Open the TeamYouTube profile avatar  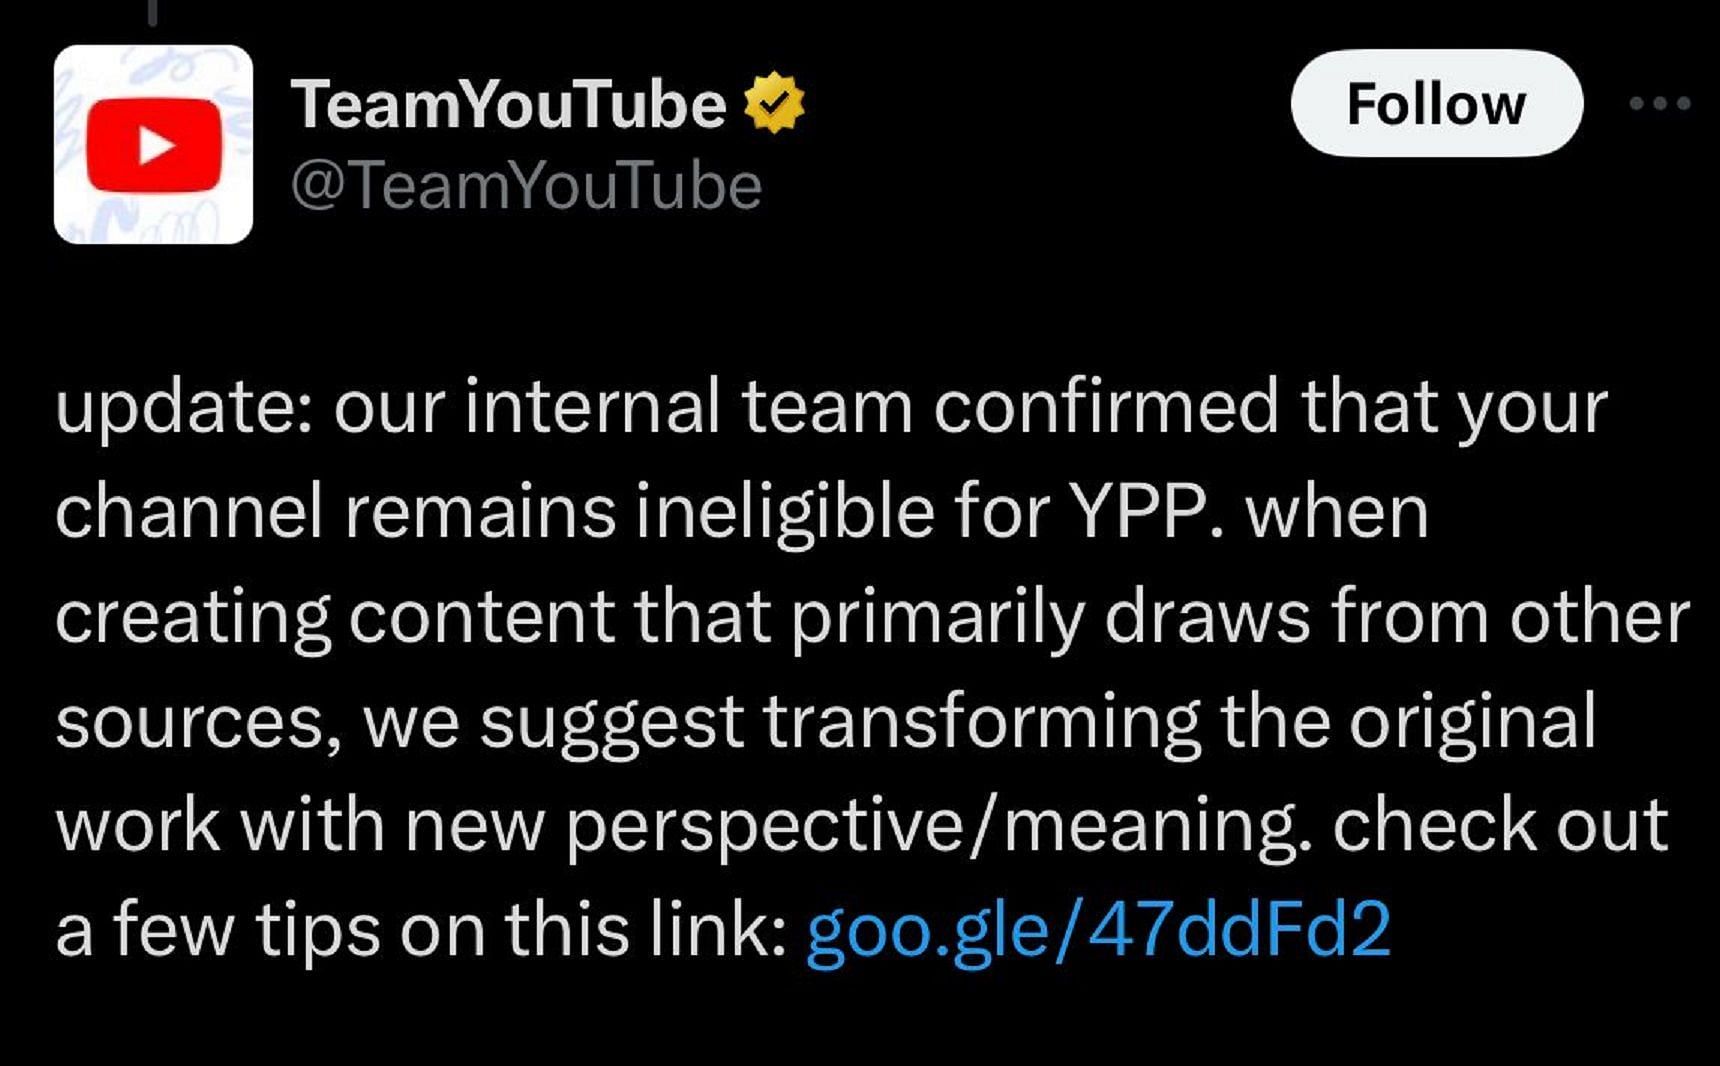153,144
